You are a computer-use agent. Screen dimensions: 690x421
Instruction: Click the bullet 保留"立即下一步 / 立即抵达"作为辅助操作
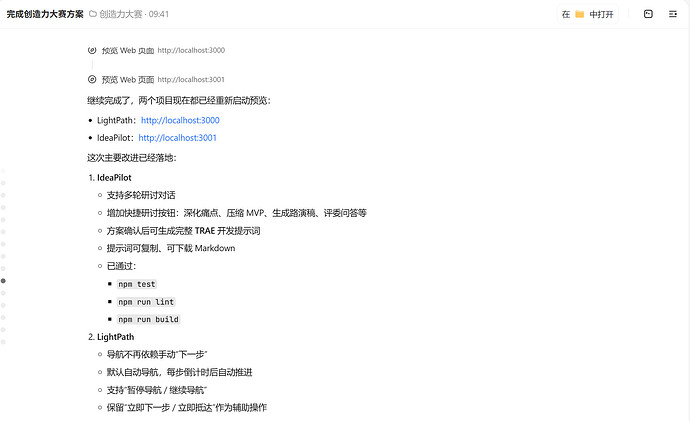187,407
